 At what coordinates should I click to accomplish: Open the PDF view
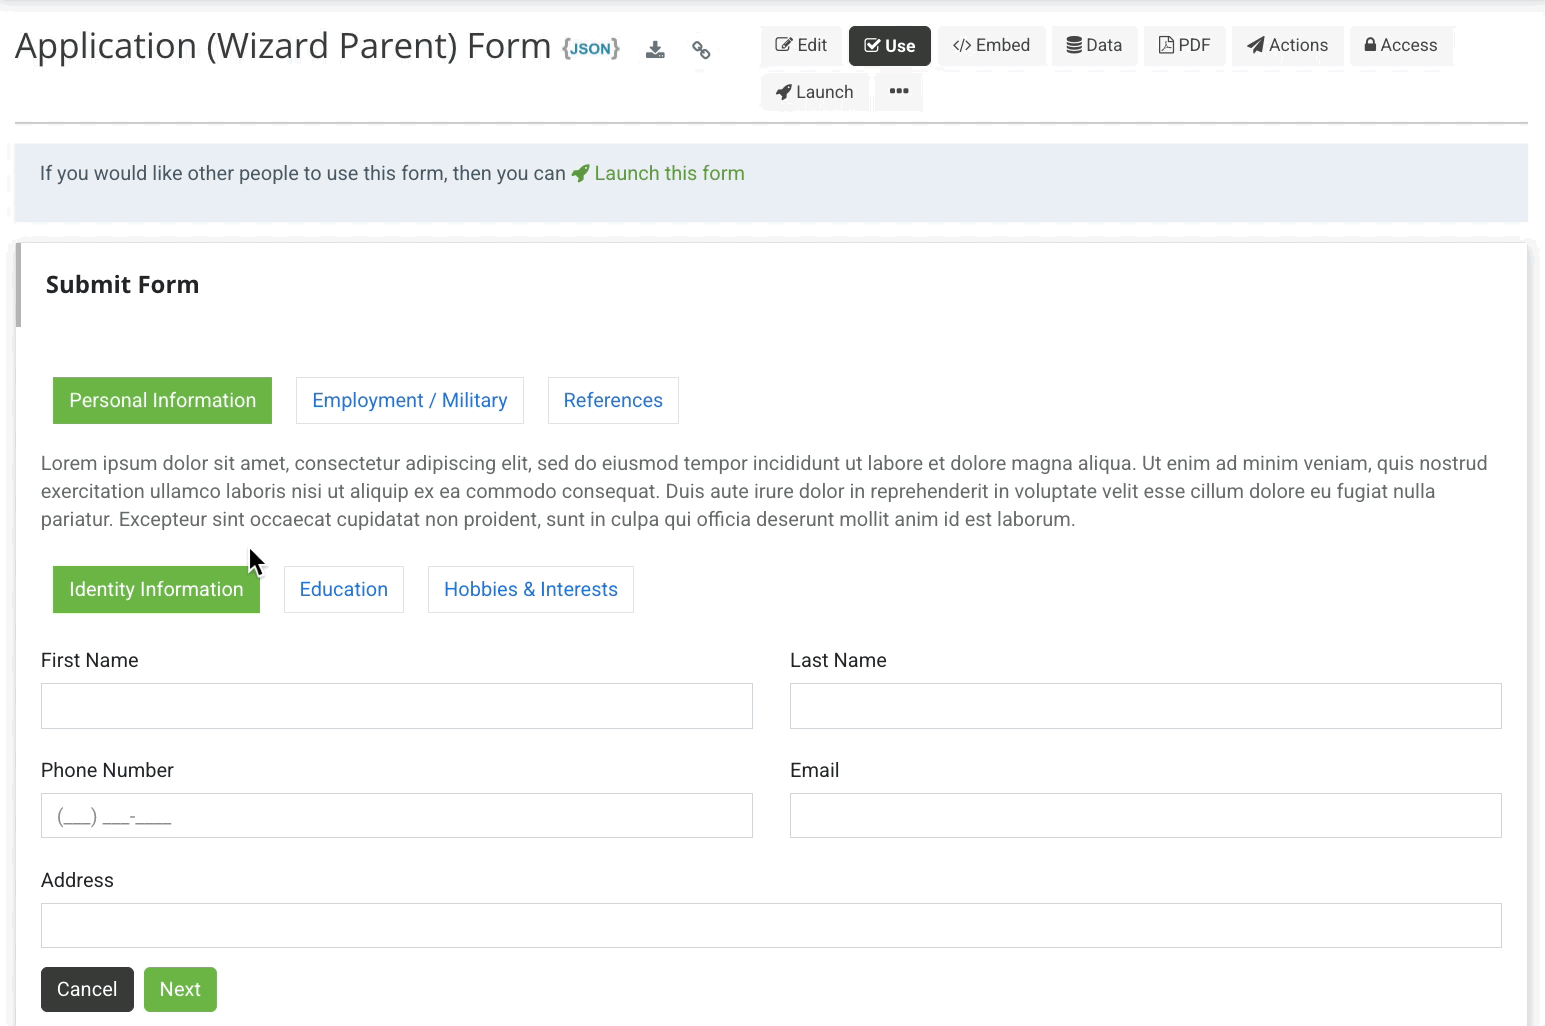1184,46
